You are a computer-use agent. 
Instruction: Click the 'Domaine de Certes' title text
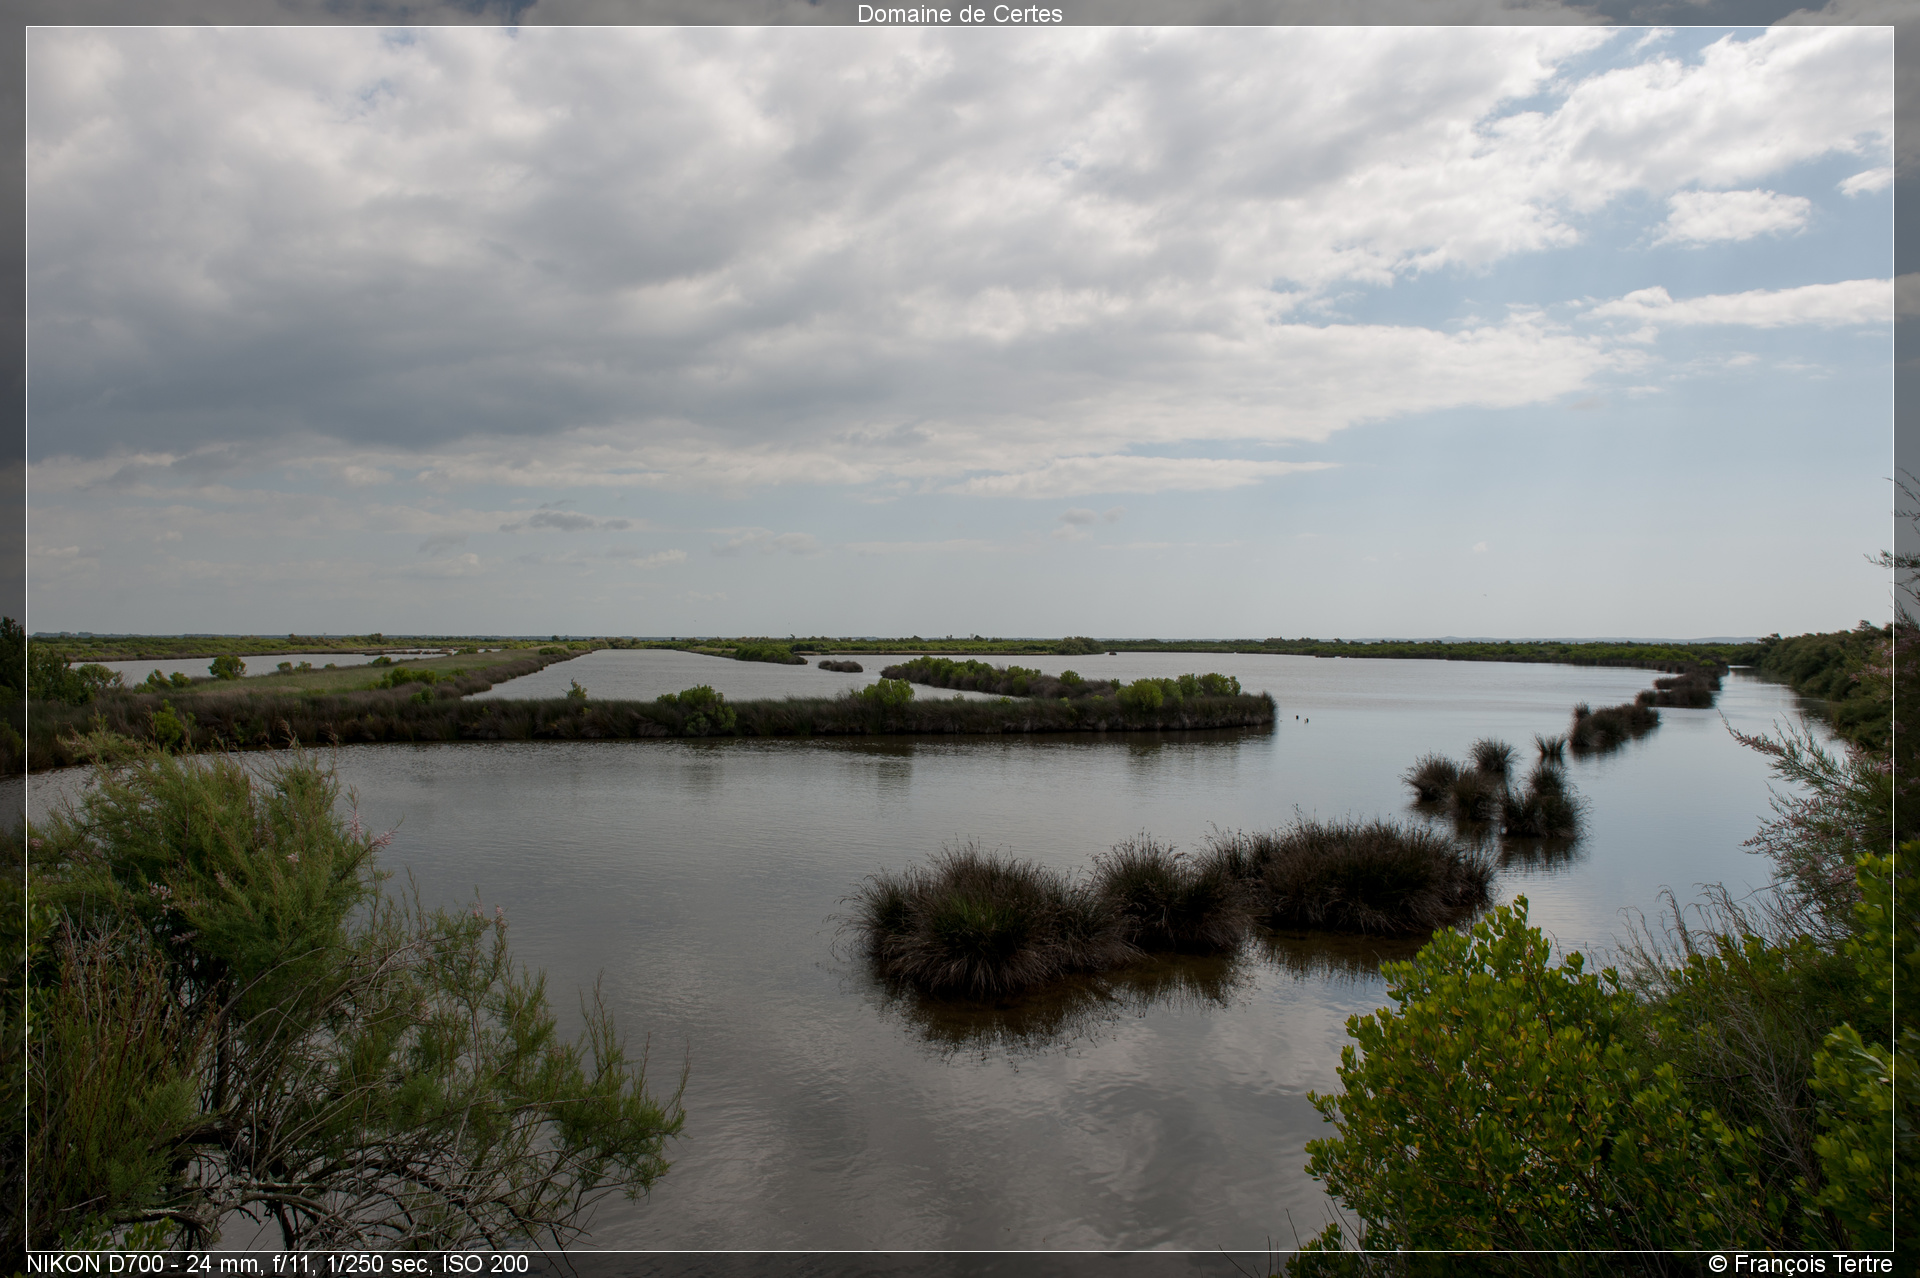point(959,14)
